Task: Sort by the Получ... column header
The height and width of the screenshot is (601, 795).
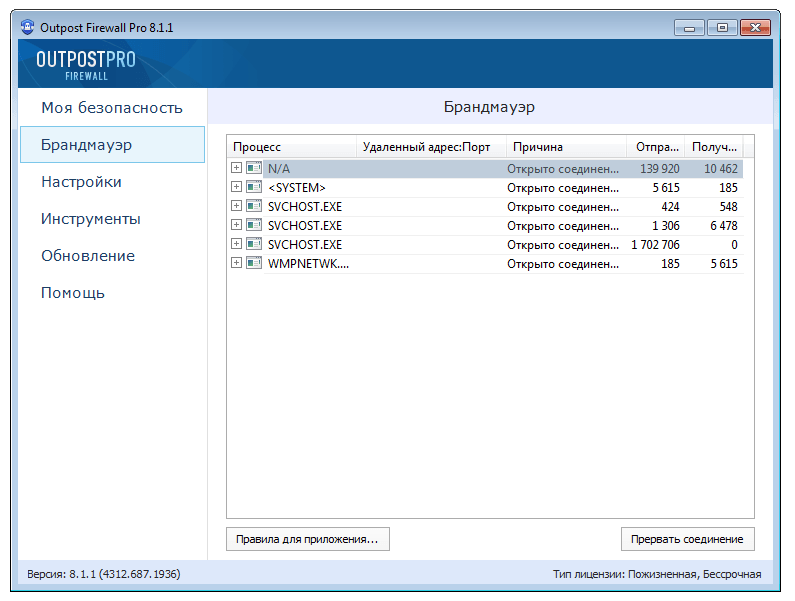Action: [714, 147]
